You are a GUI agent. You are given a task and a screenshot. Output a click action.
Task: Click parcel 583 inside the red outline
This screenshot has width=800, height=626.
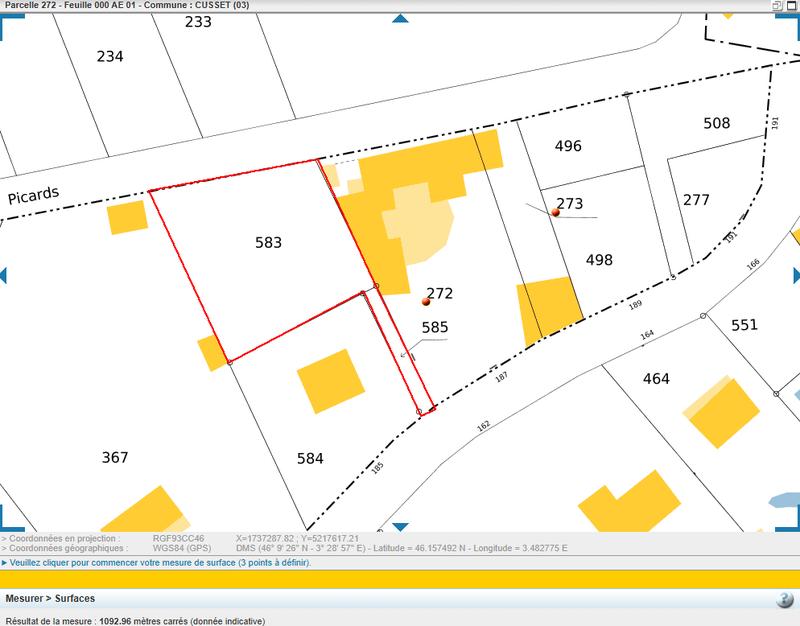[x=268, y=242]
